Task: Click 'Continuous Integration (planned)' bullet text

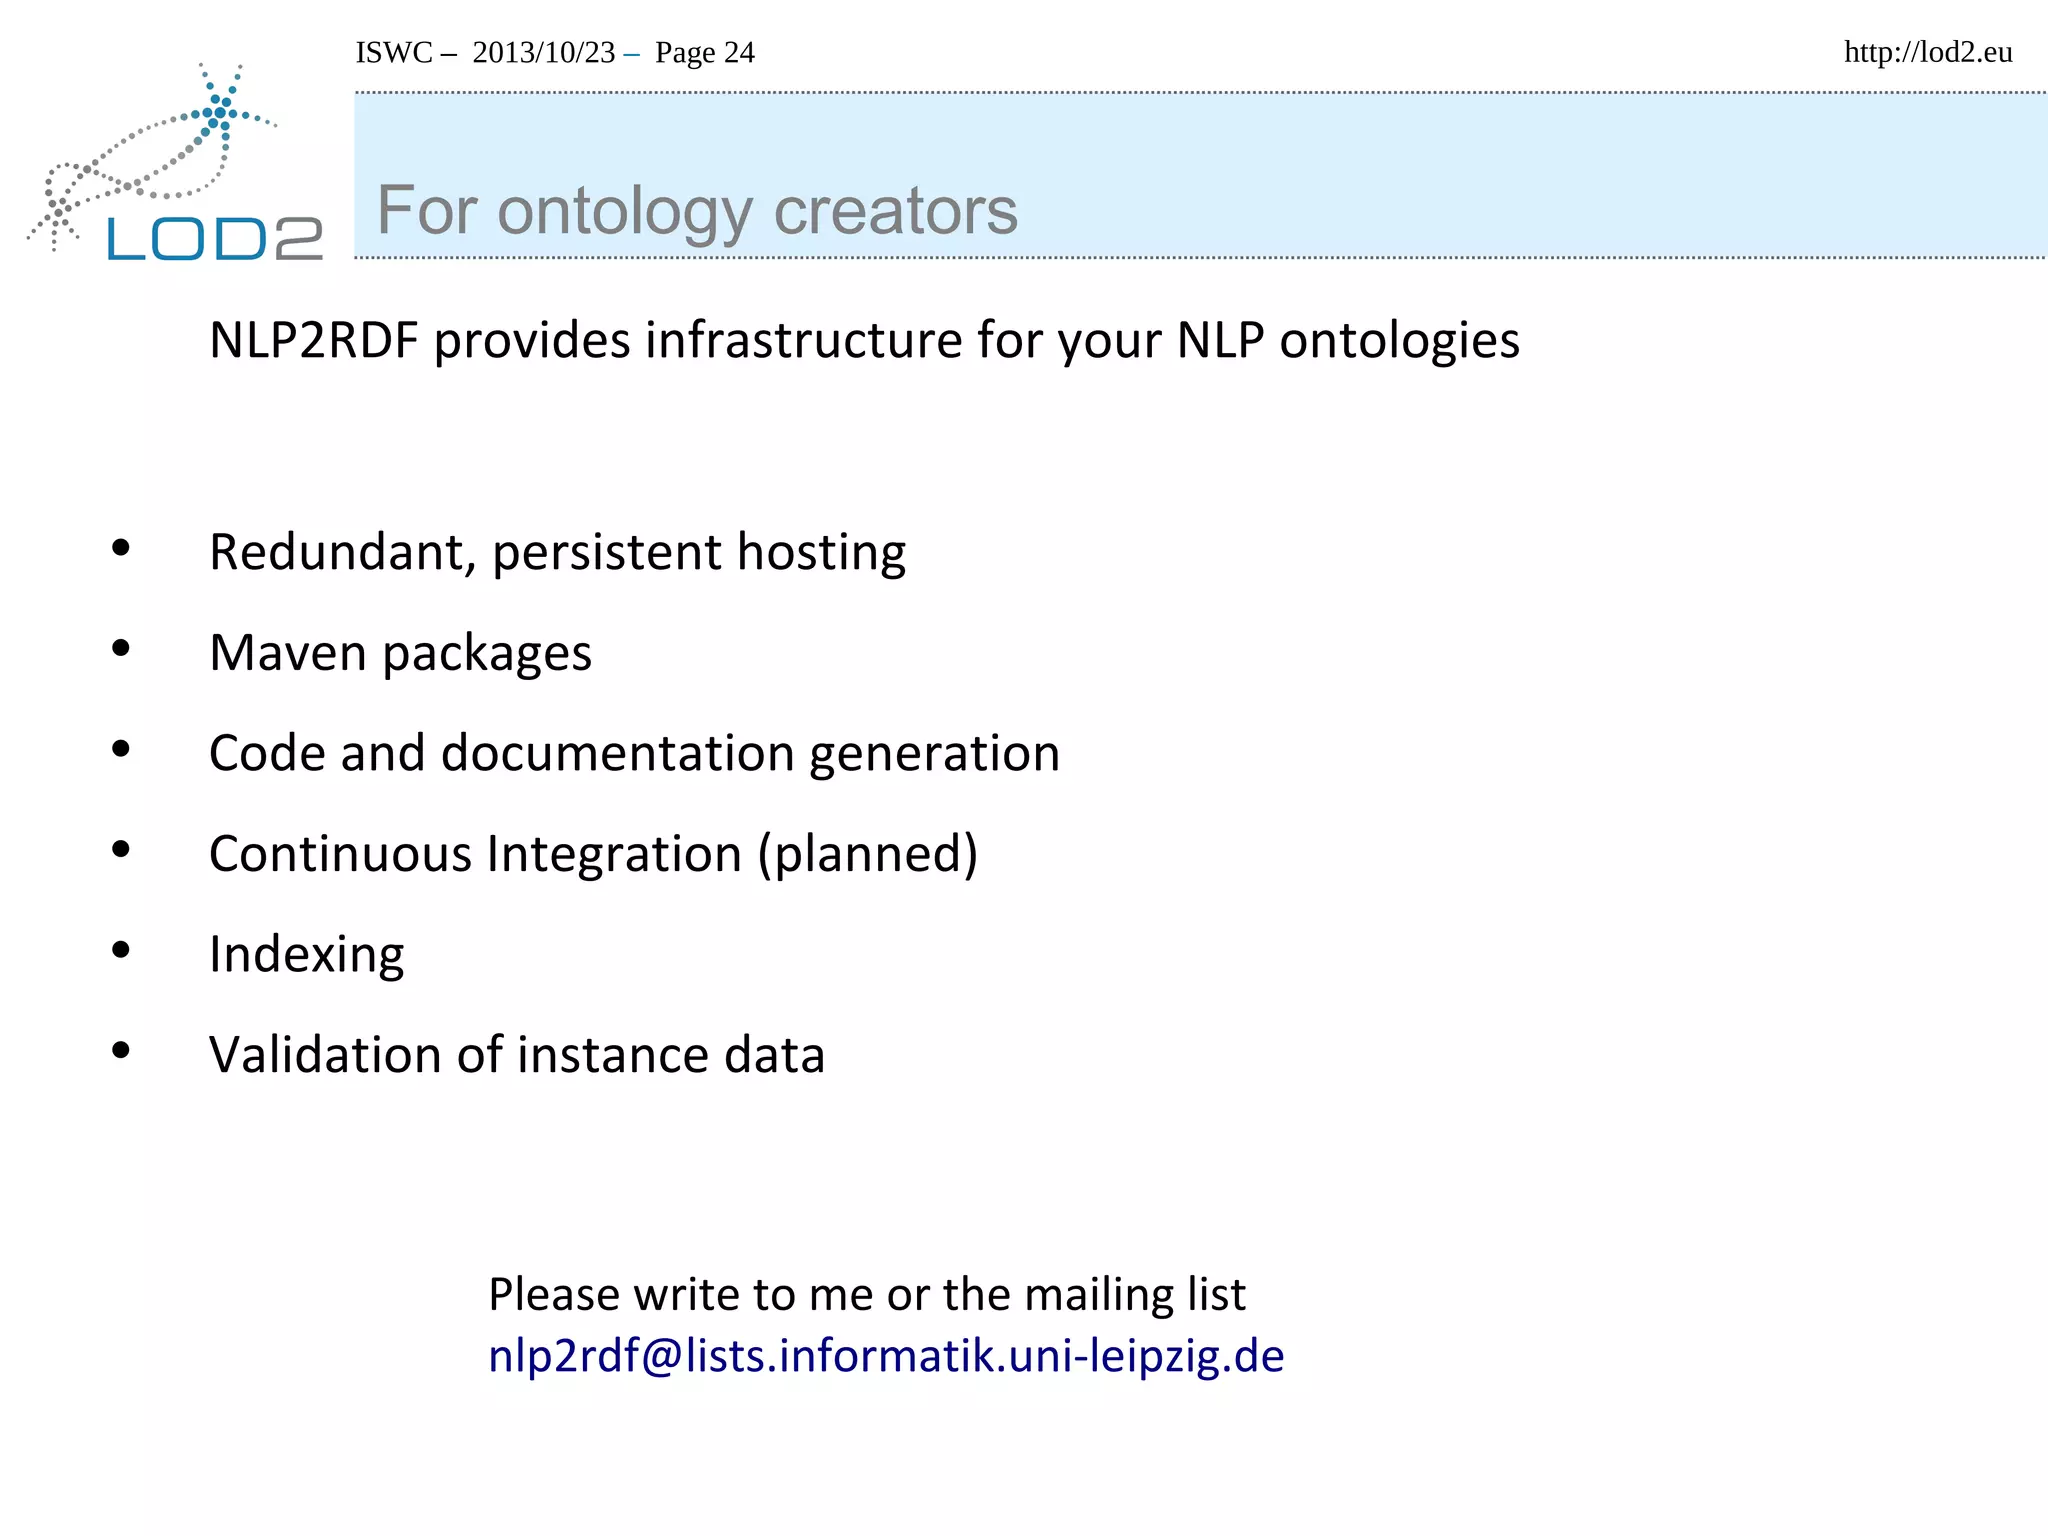Action: [593, 854]
